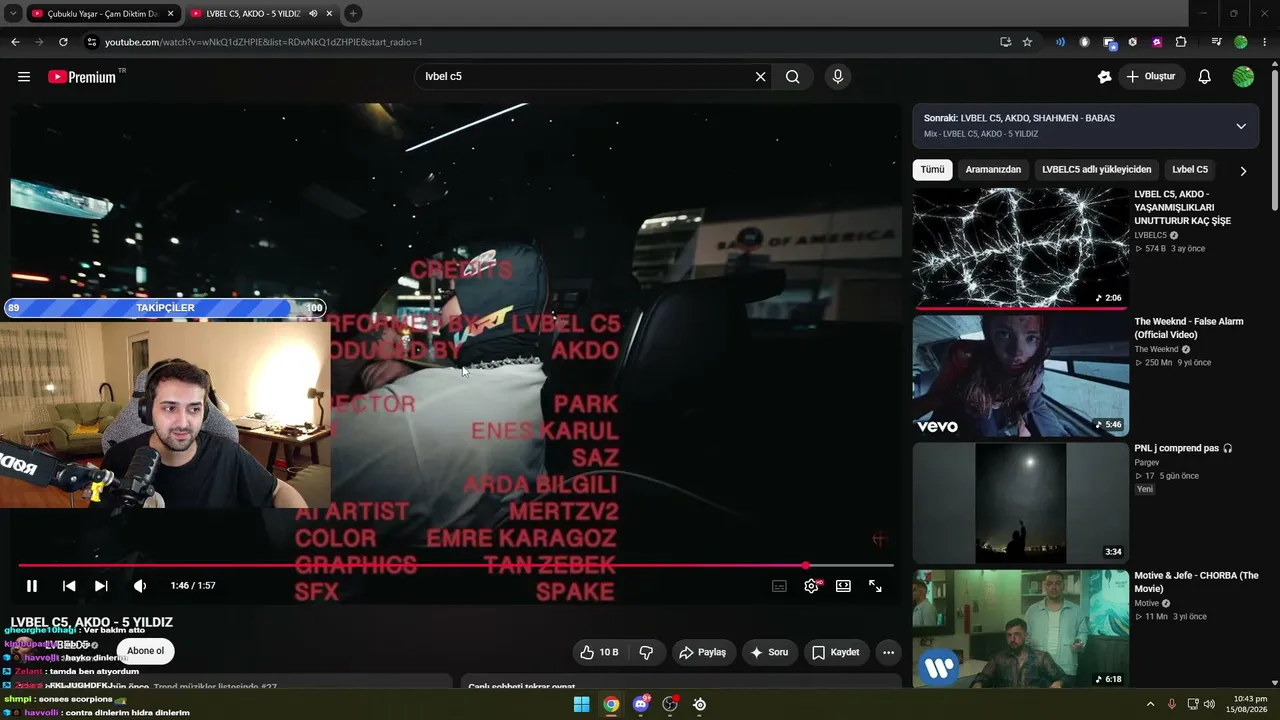Mute the video volume

click(140, 586)
